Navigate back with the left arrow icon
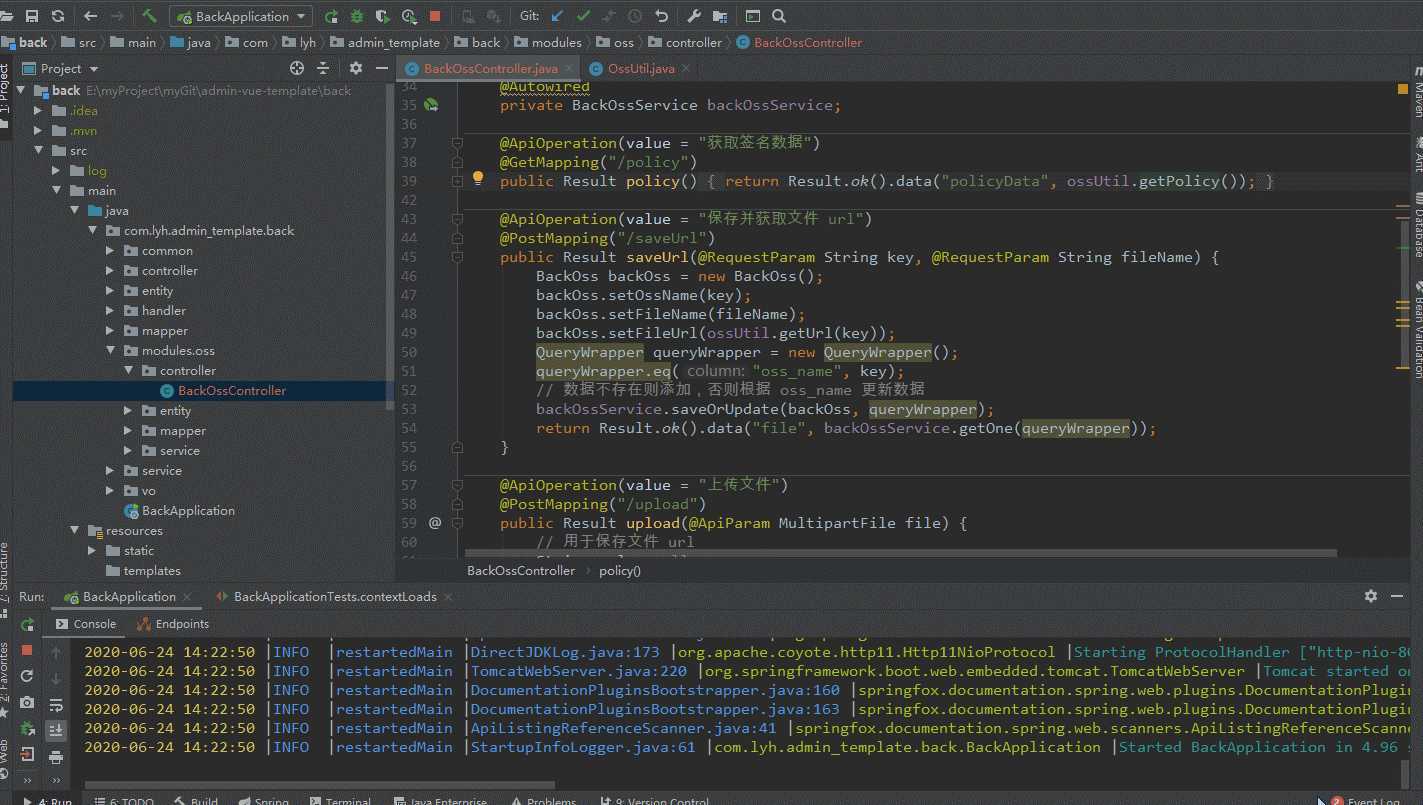1423x805 pixels. click(91, 16)
